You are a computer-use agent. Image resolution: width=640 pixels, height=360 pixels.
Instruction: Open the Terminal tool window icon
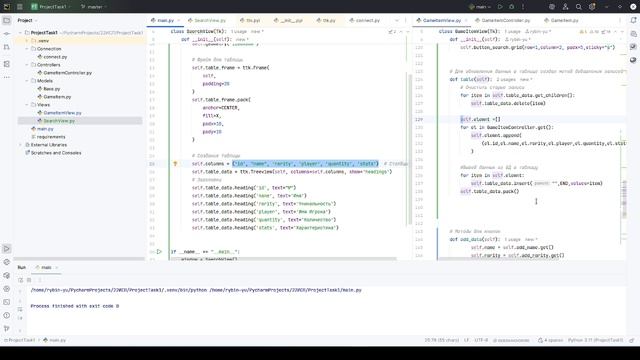coord(7,302)
